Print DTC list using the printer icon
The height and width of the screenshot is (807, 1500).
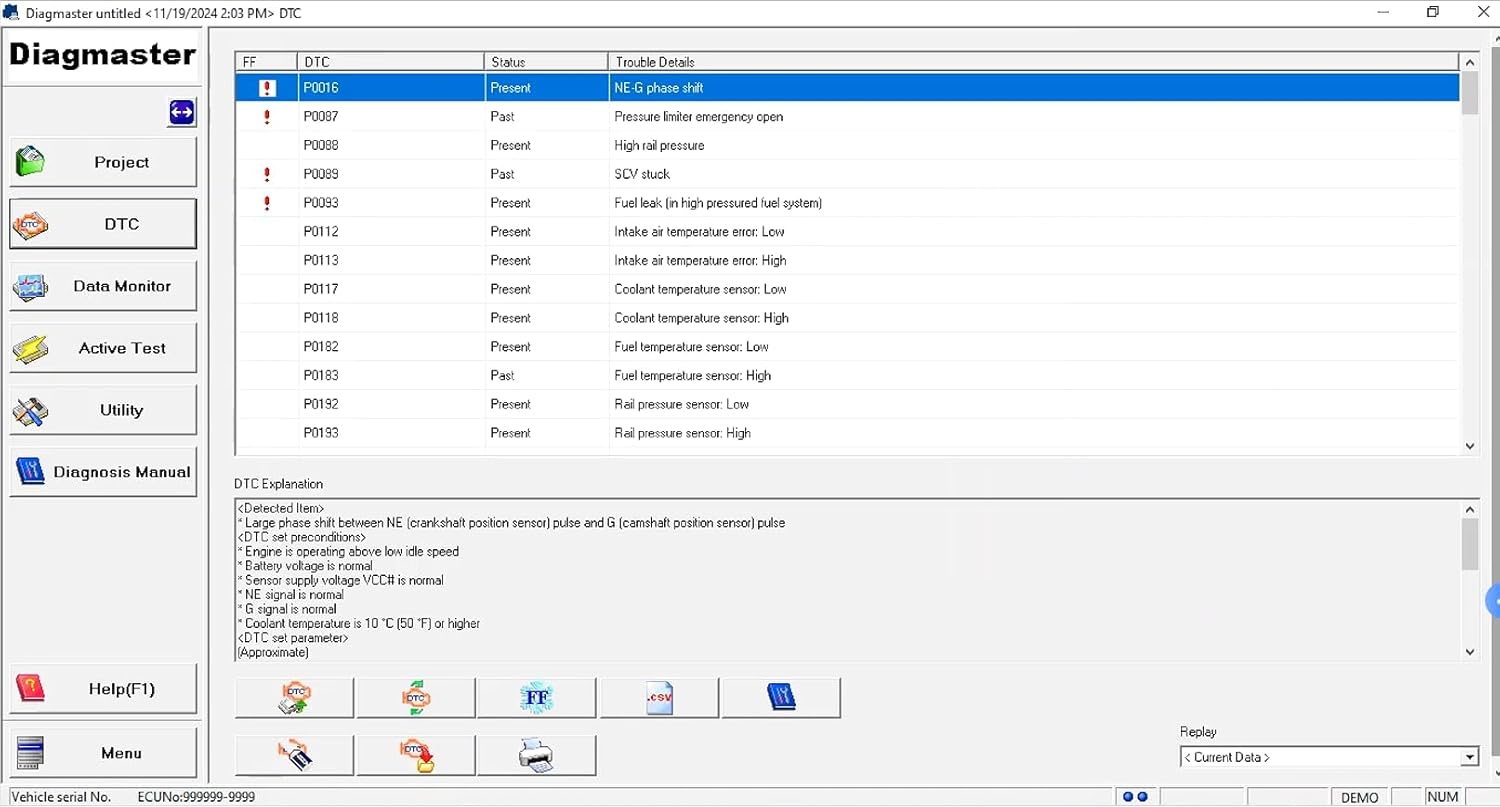point(537,756)
